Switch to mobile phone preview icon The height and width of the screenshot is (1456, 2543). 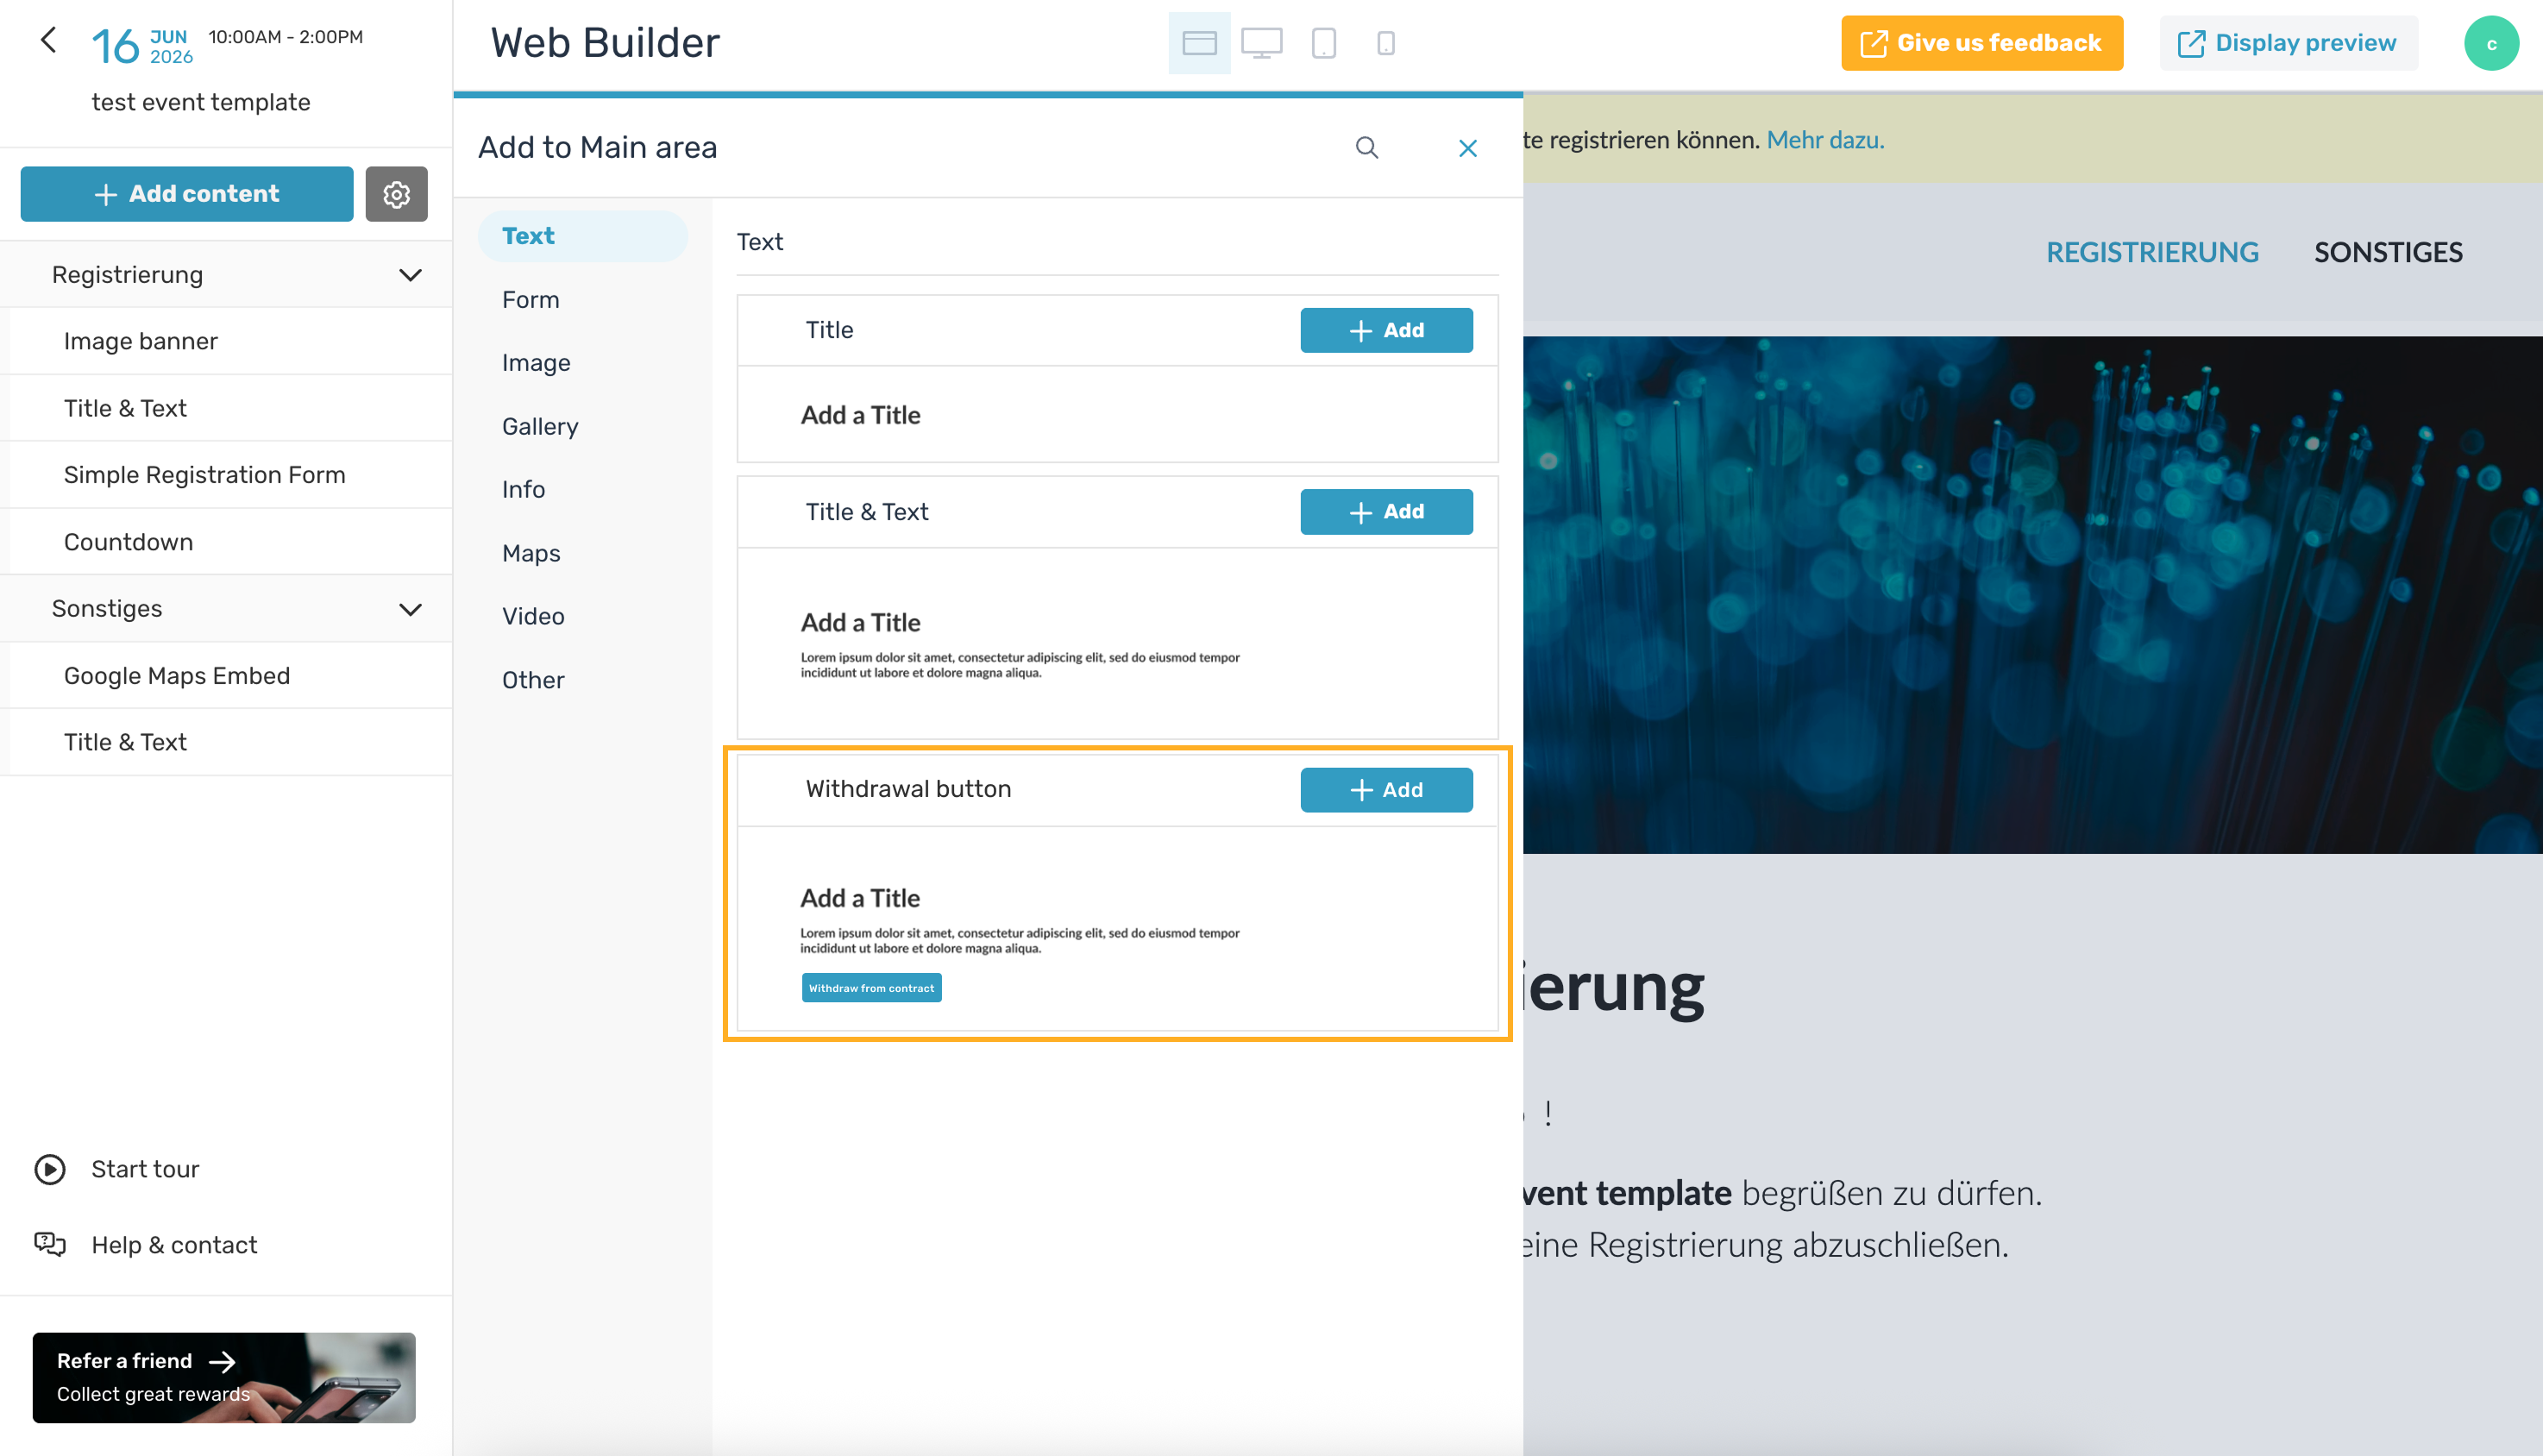click(x=1385, y=43)
